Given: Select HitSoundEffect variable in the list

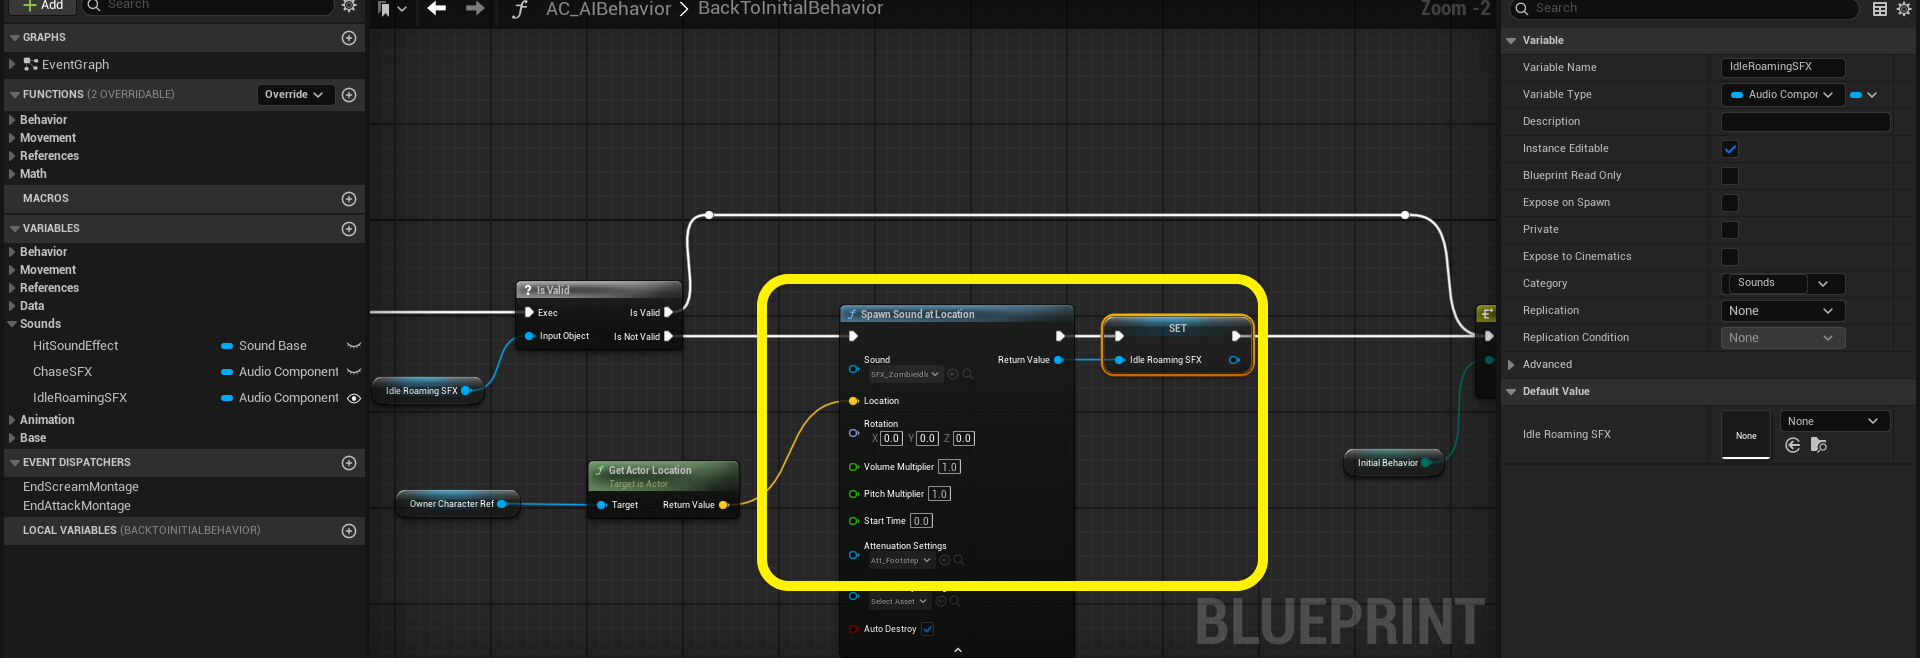Looking at the screenshot, I should tap(76, 346).
